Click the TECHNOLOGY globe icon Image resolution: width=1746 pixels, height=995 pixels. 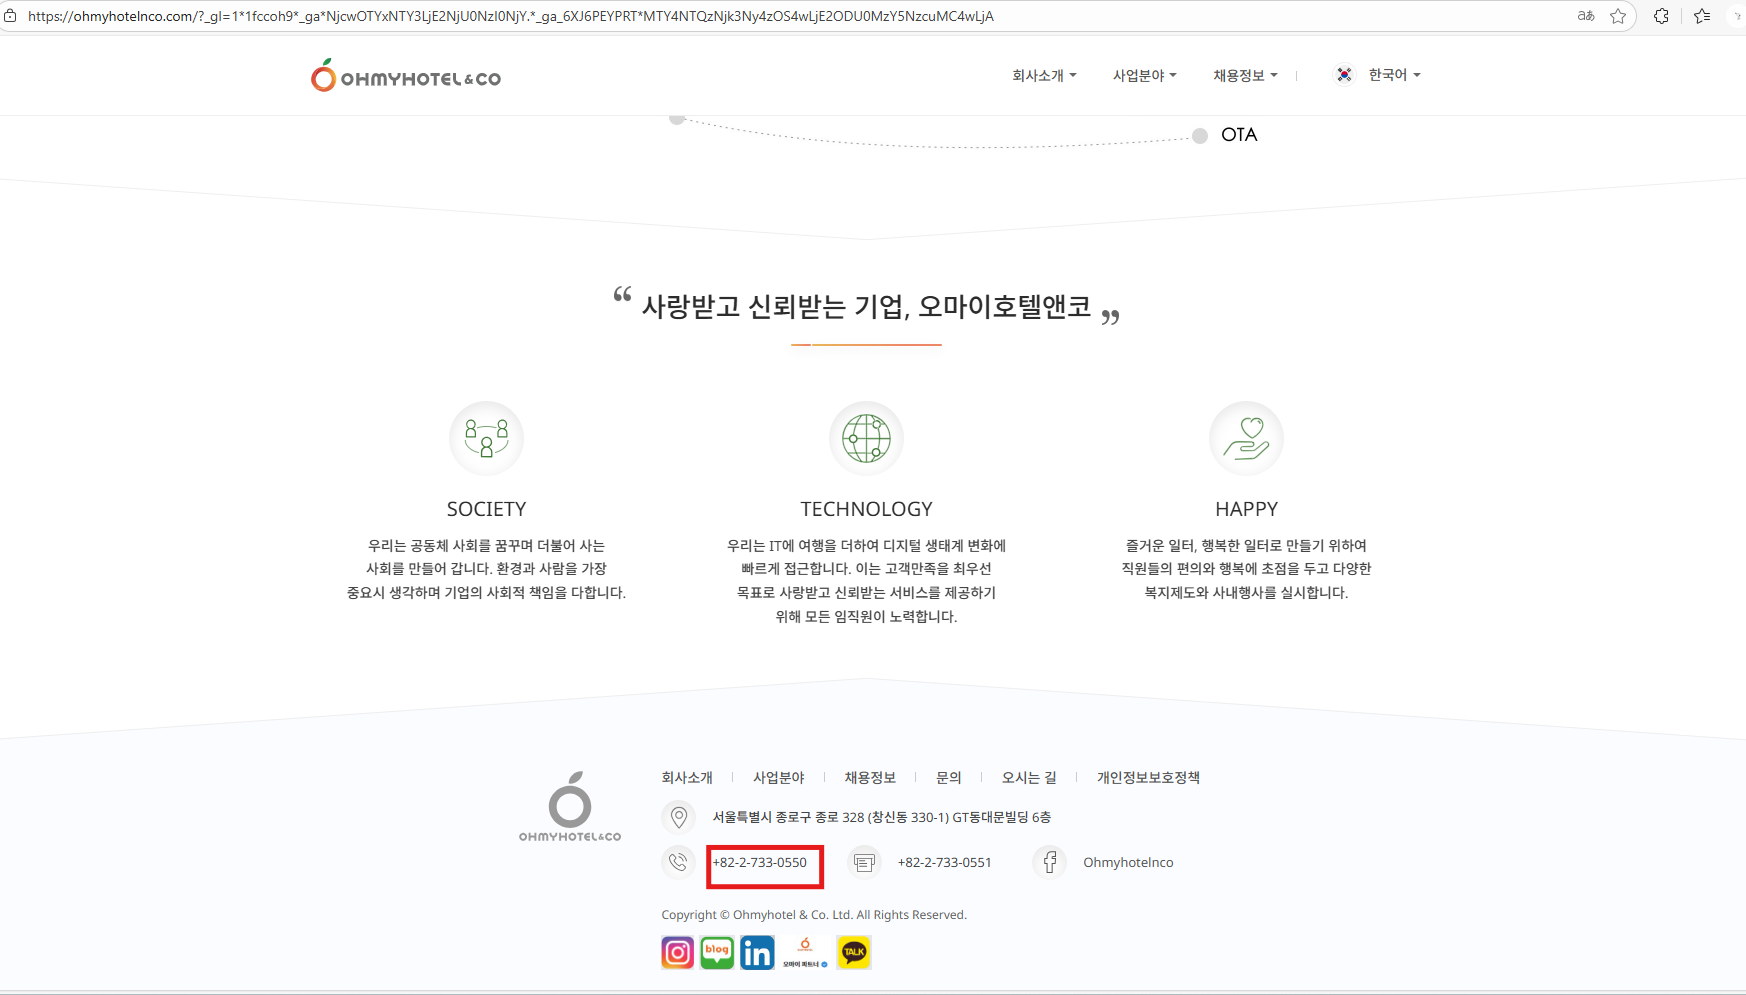coord(866,438)
